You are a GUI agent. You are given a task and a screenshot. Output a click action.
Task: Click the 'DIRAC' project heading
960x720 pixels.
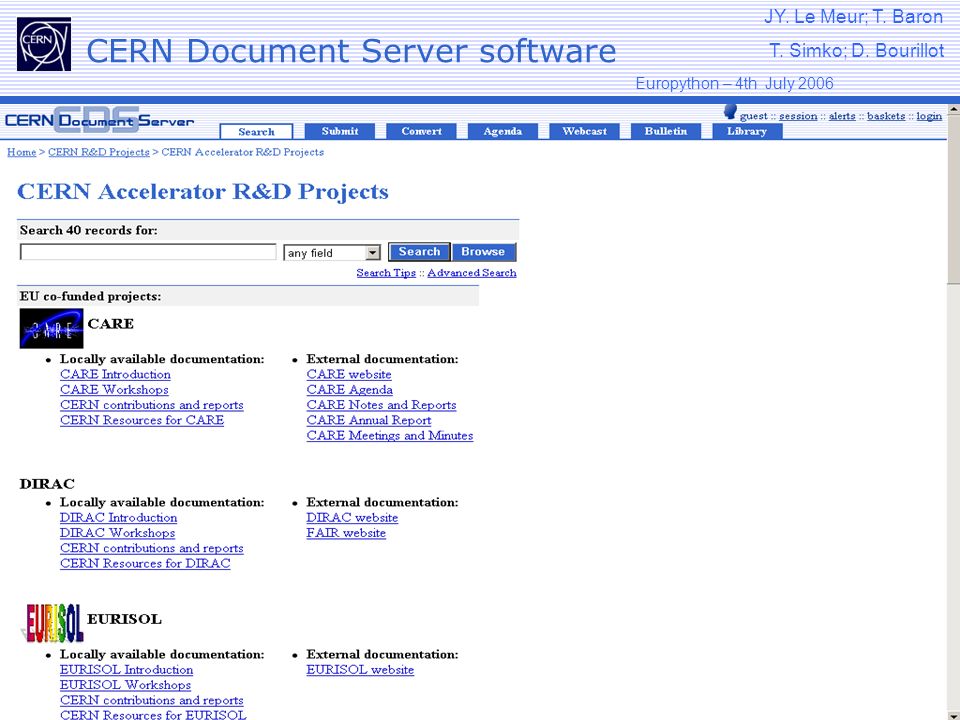pos(47,484)
